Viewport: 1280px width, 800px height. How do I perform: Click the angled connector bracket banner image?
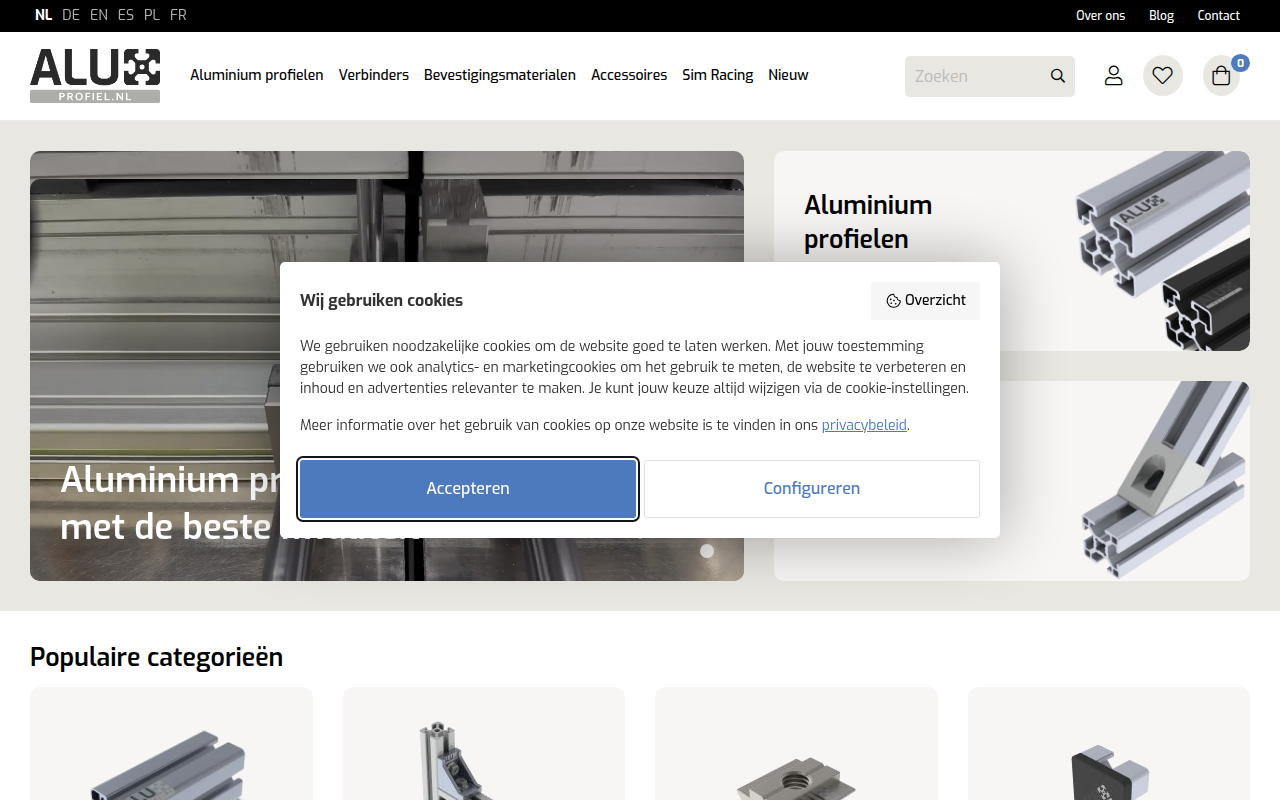pos(1165,481)
